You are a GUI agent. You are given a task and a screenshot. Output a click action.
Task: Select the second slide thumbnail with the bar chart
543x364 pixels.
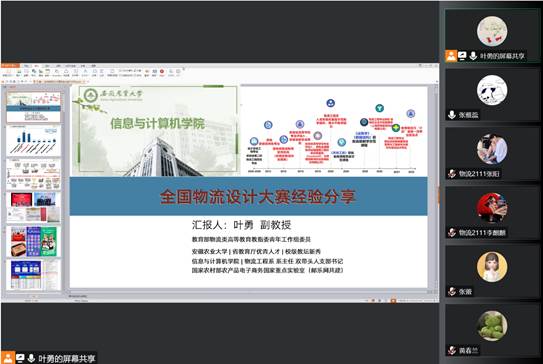point(34,141)
